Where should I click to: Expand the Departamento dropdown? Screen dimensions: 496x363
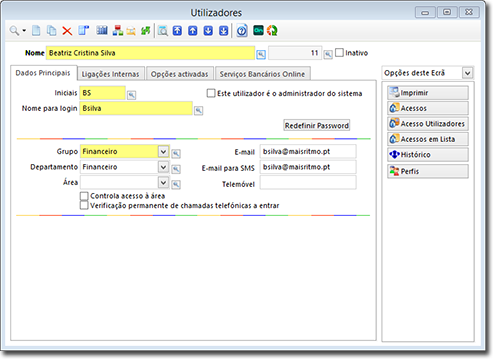[163, 167]
